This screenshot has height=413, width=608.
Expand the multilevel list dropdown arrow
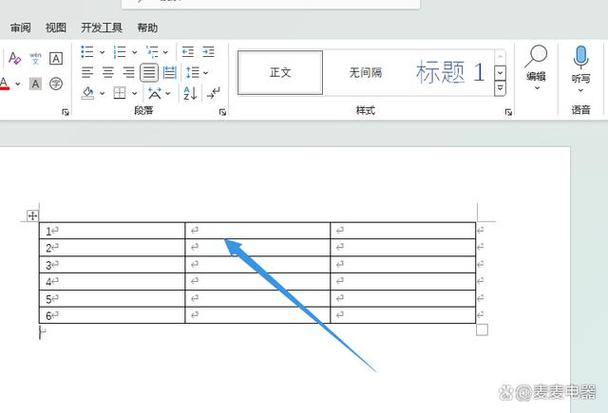[166, 52]
